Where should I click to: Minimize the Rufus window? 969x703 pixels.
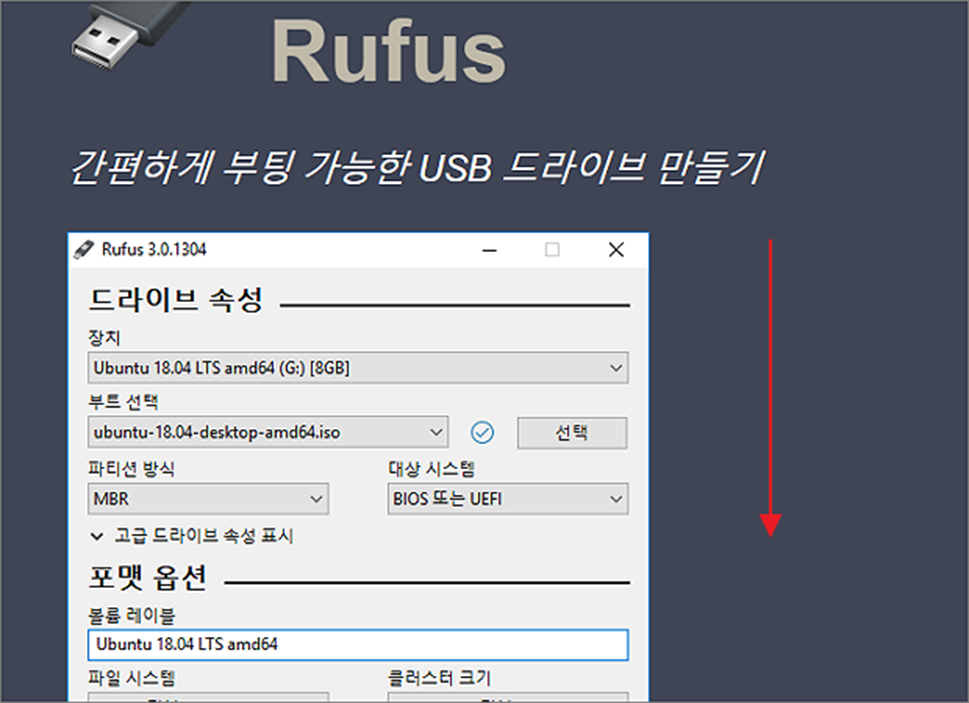pos(489,250)
